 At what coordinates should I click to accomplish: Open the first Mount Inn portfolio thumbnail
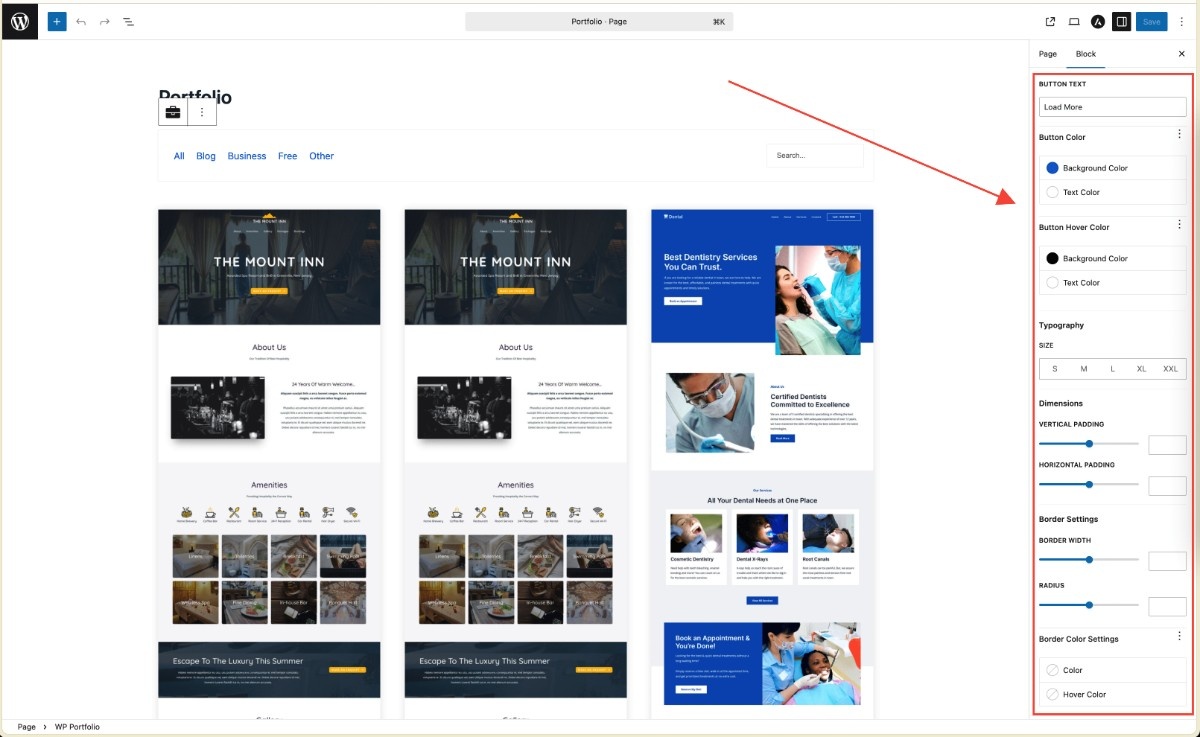coord(269,463)
